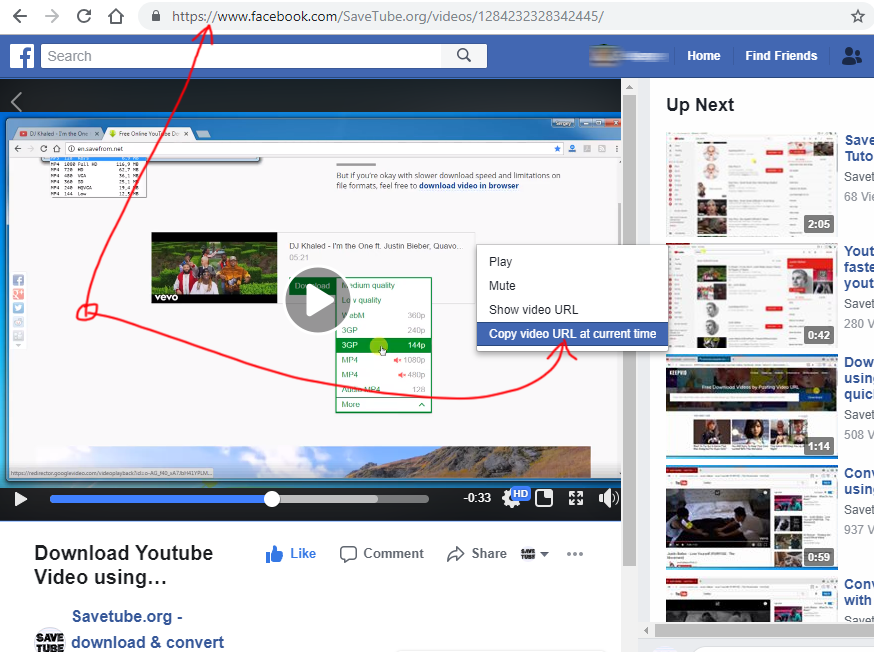Click the Find Friends link
Image resolution: width=874 pixels, height=652 pixels.
coord(781,56)
